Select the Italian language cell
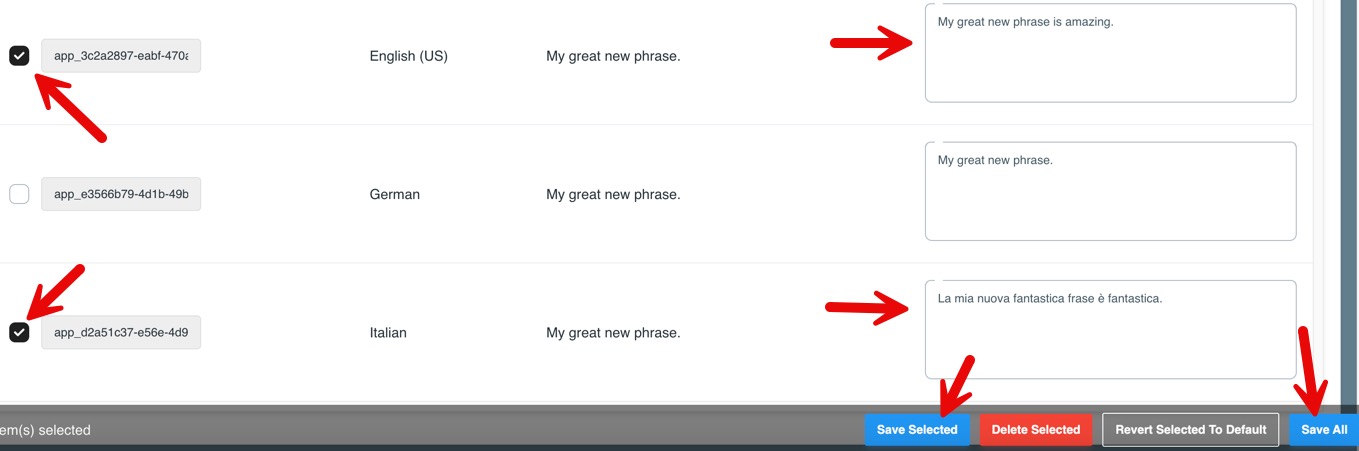 388,332
